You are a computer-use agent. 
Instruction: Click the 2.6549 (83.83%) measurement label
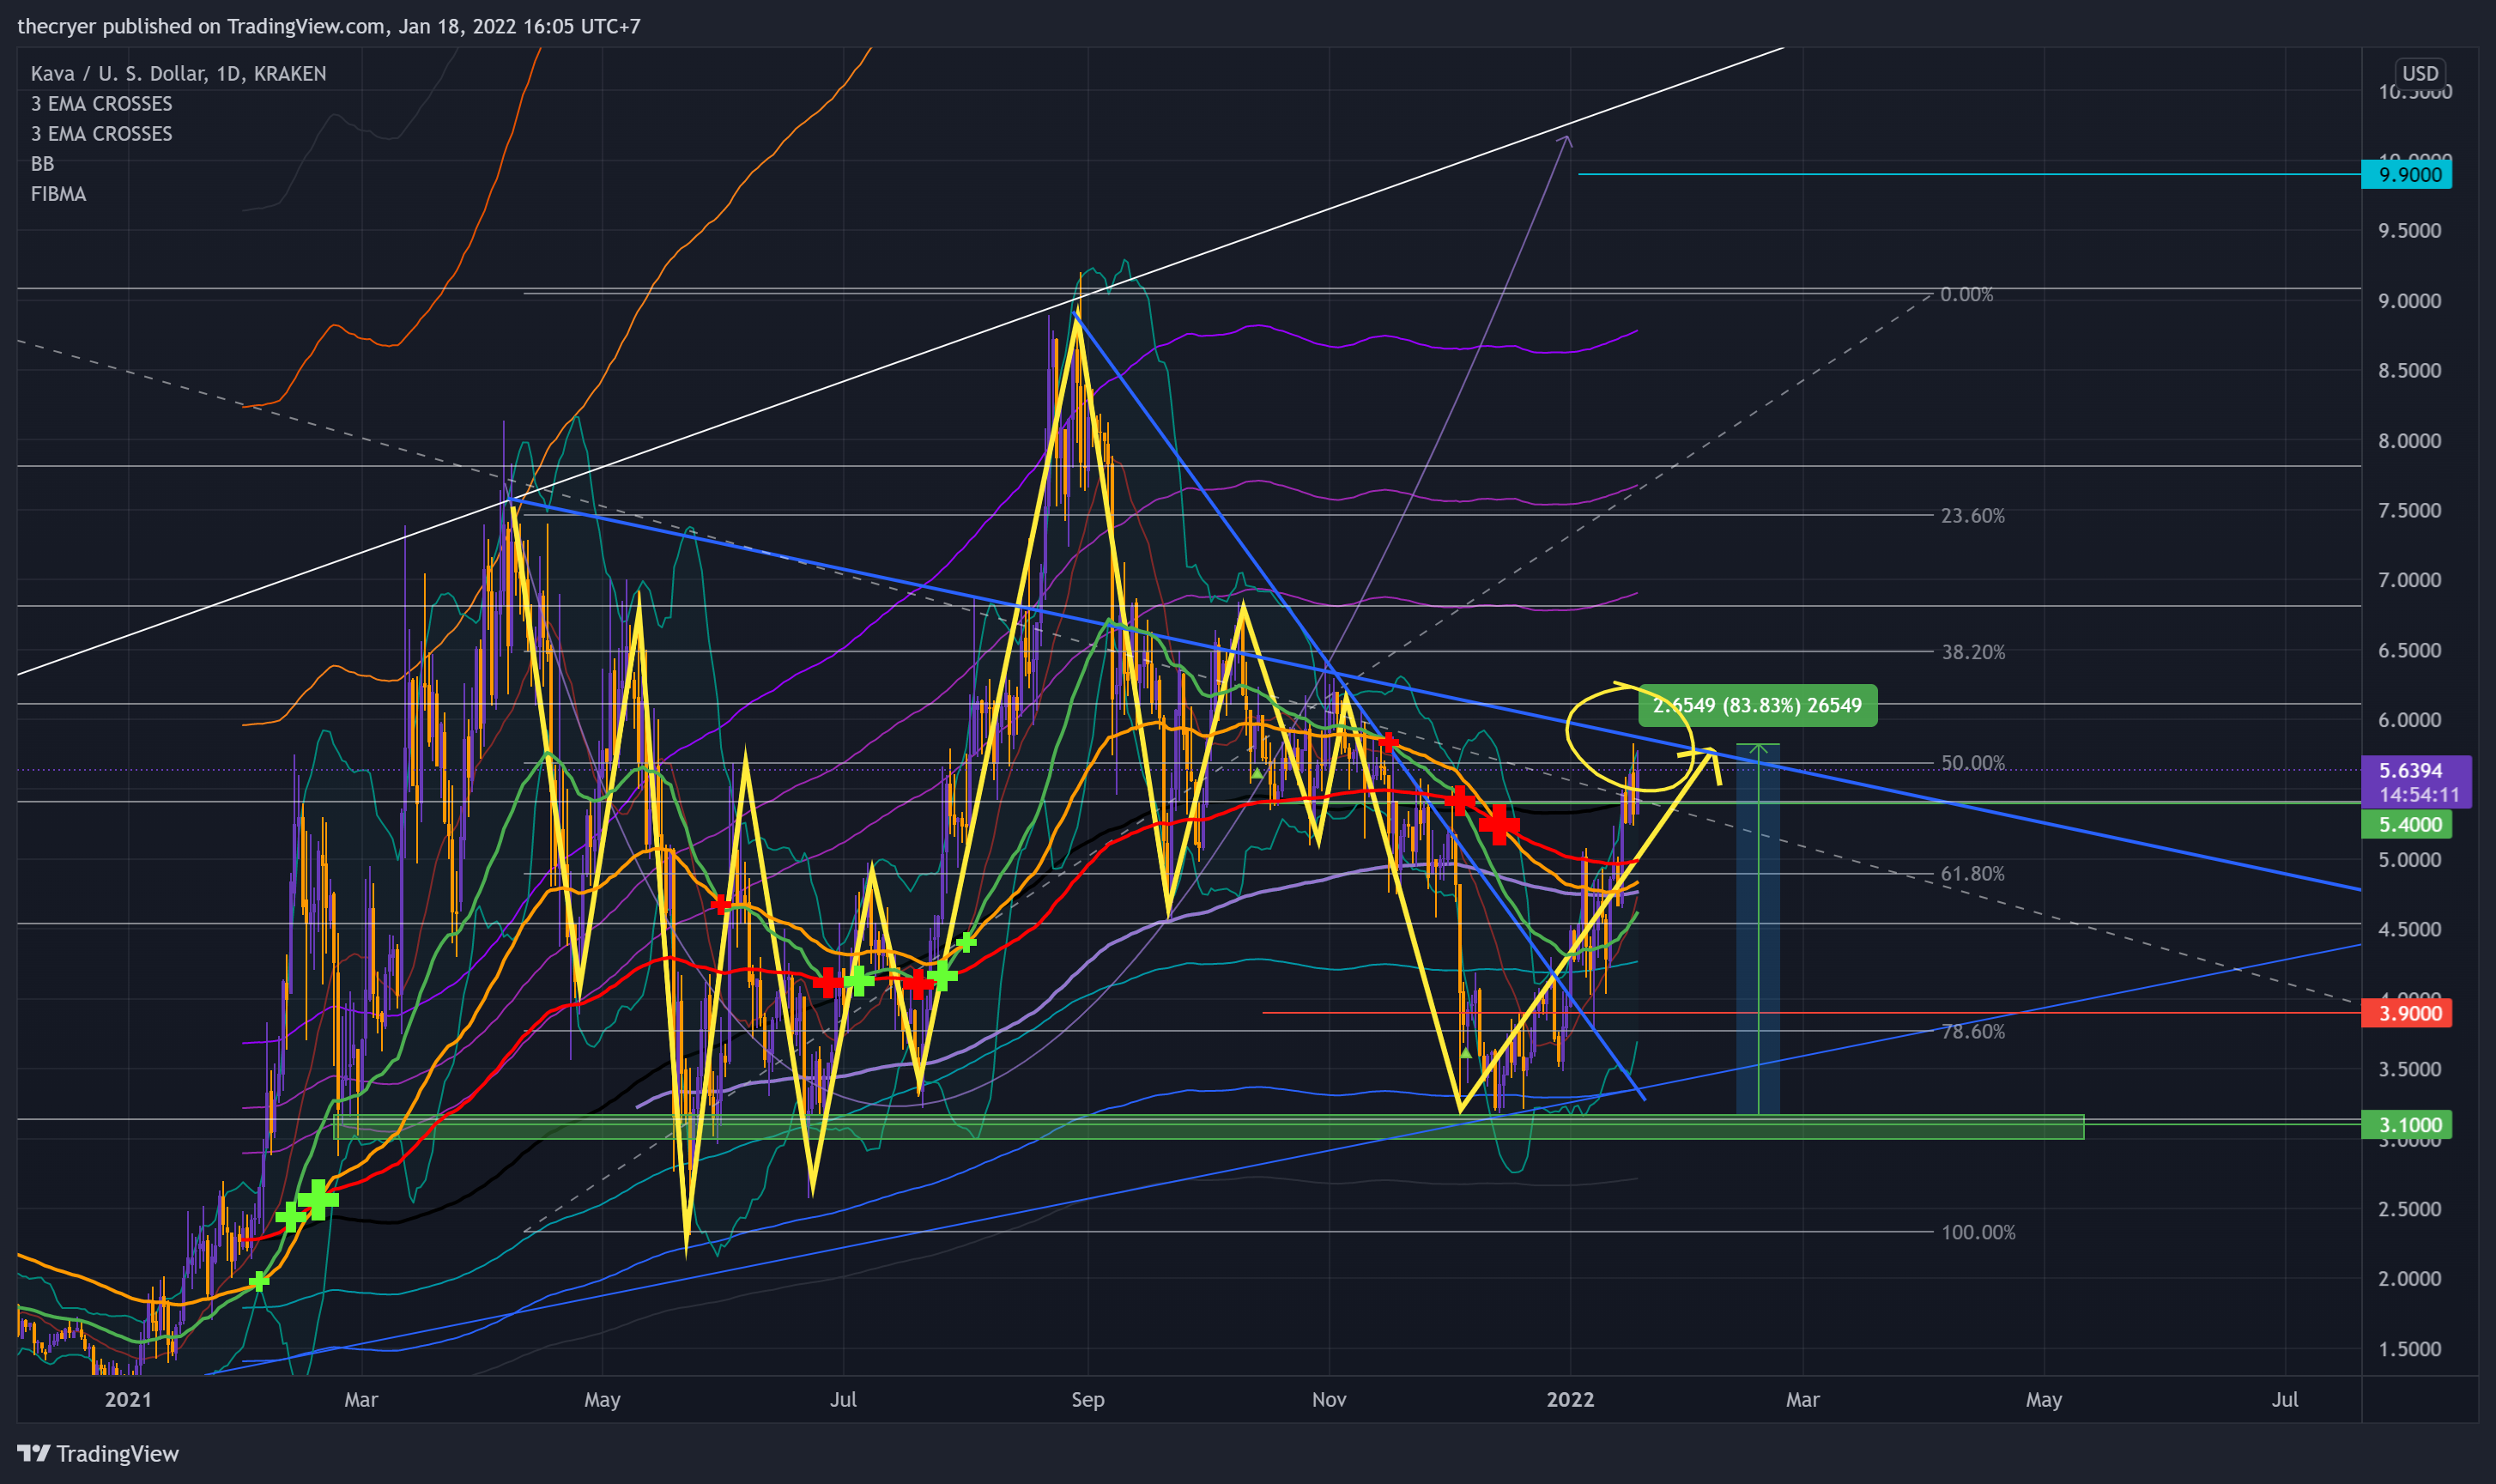pyautogui.click(x=1758, y=705)
